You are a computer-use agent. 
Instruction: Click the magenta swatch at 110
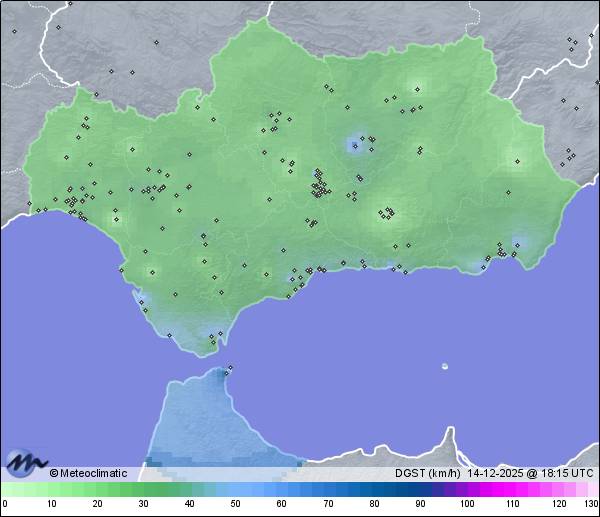513,489
